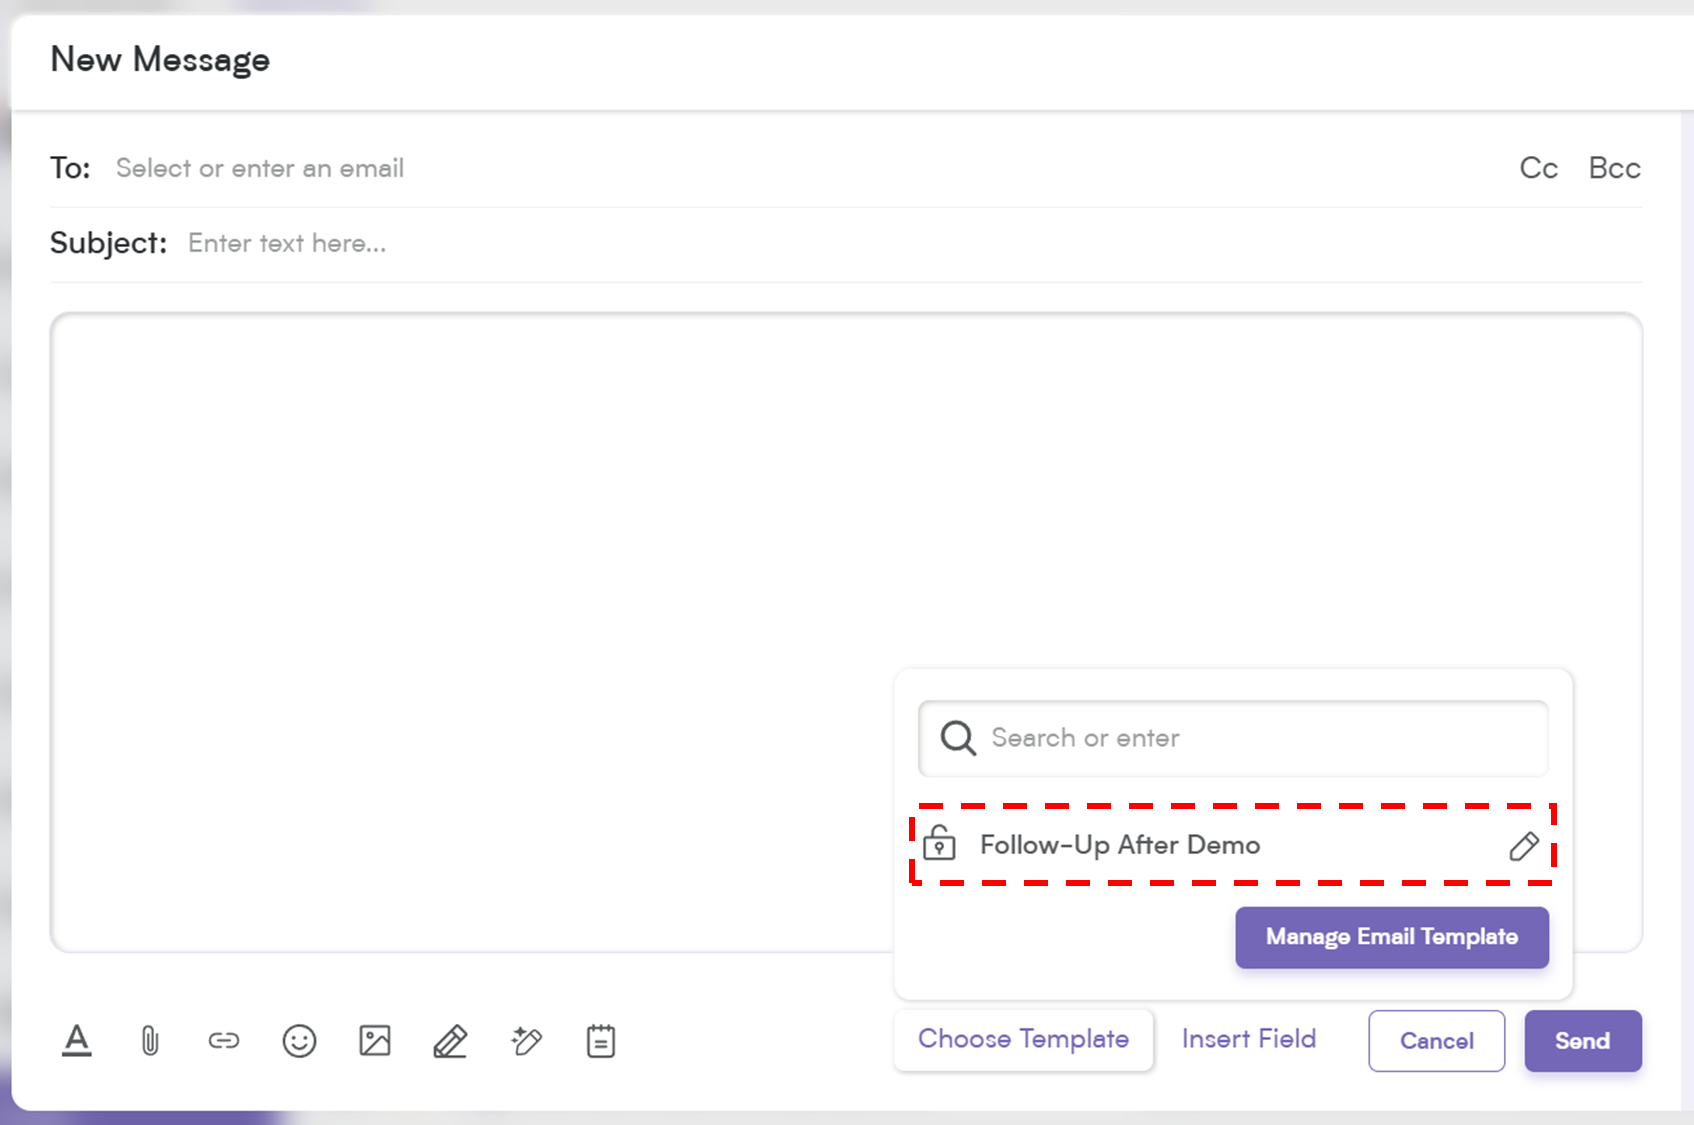Click the notepad icon in toolbar

(x=601, y=1041)
